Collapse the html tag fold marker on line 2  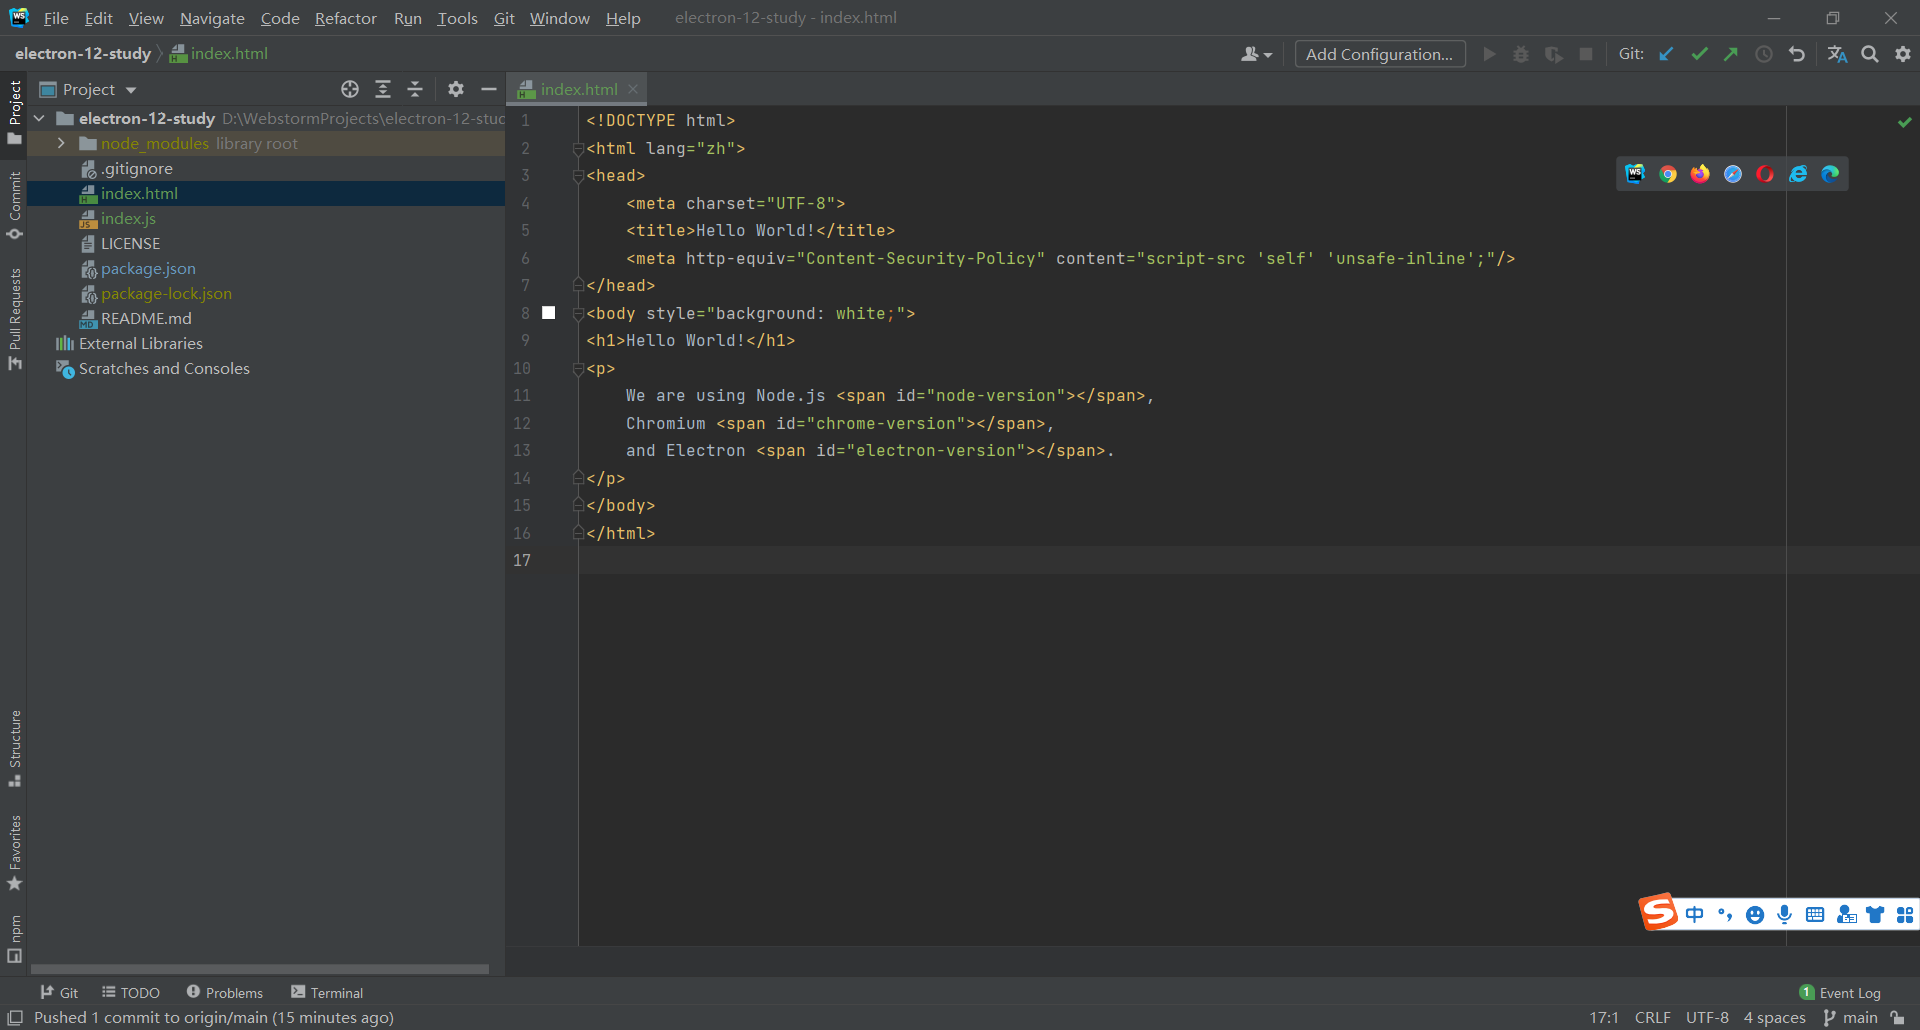click(578, 148)
